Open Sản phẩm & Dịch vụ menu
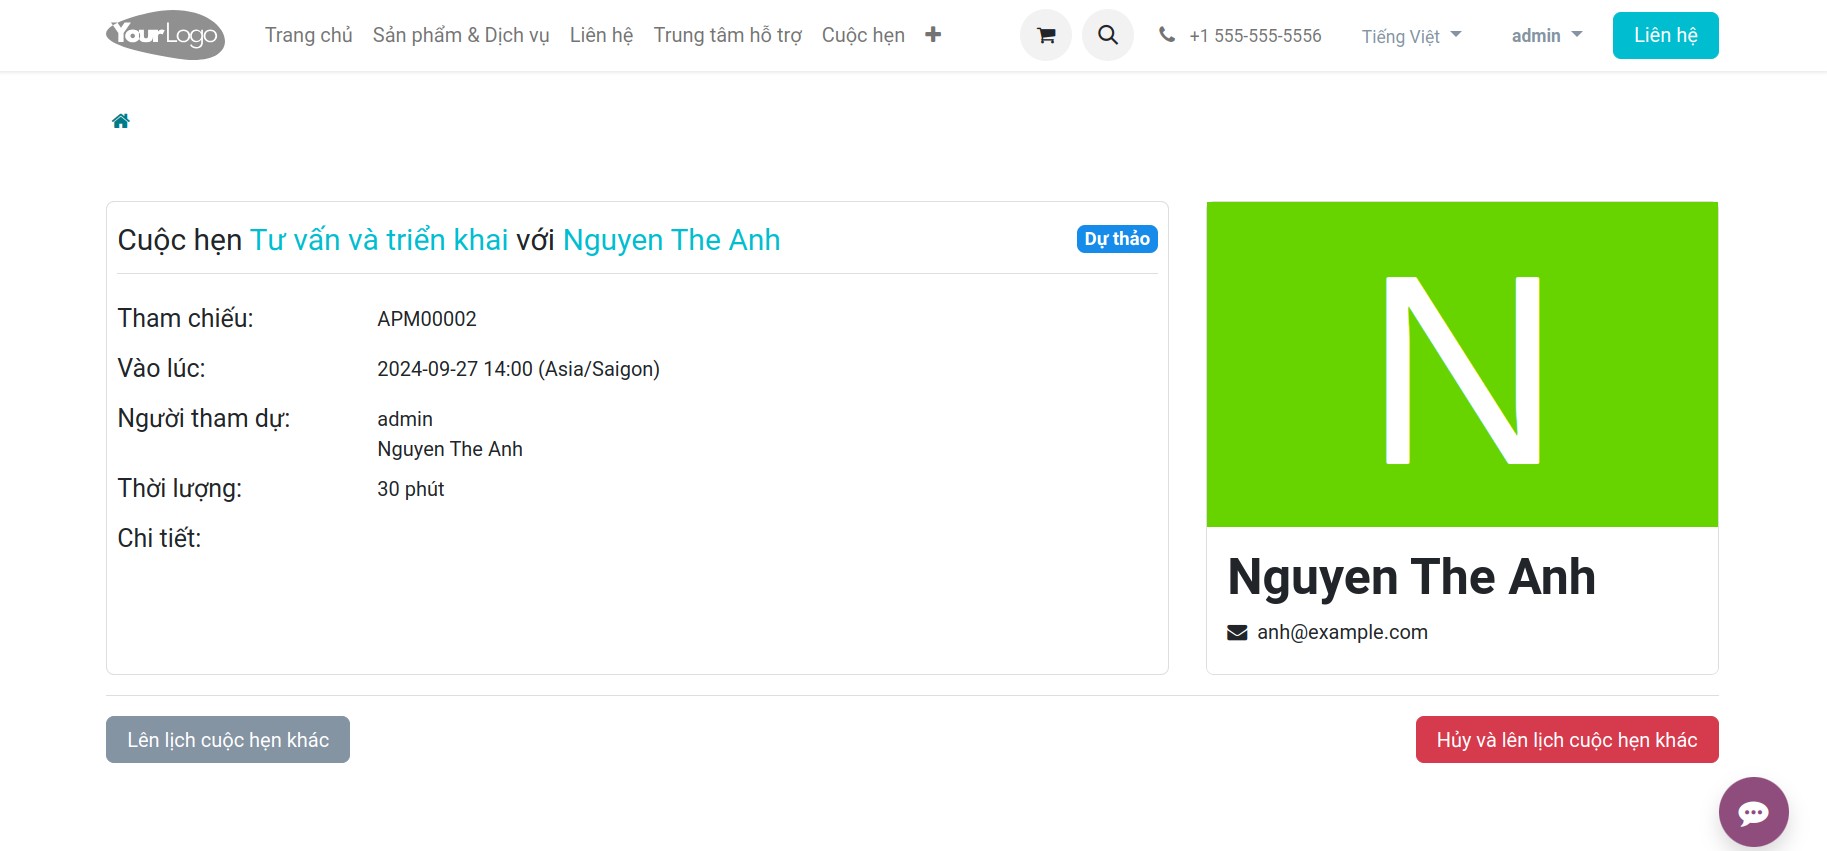 point(461,35)
